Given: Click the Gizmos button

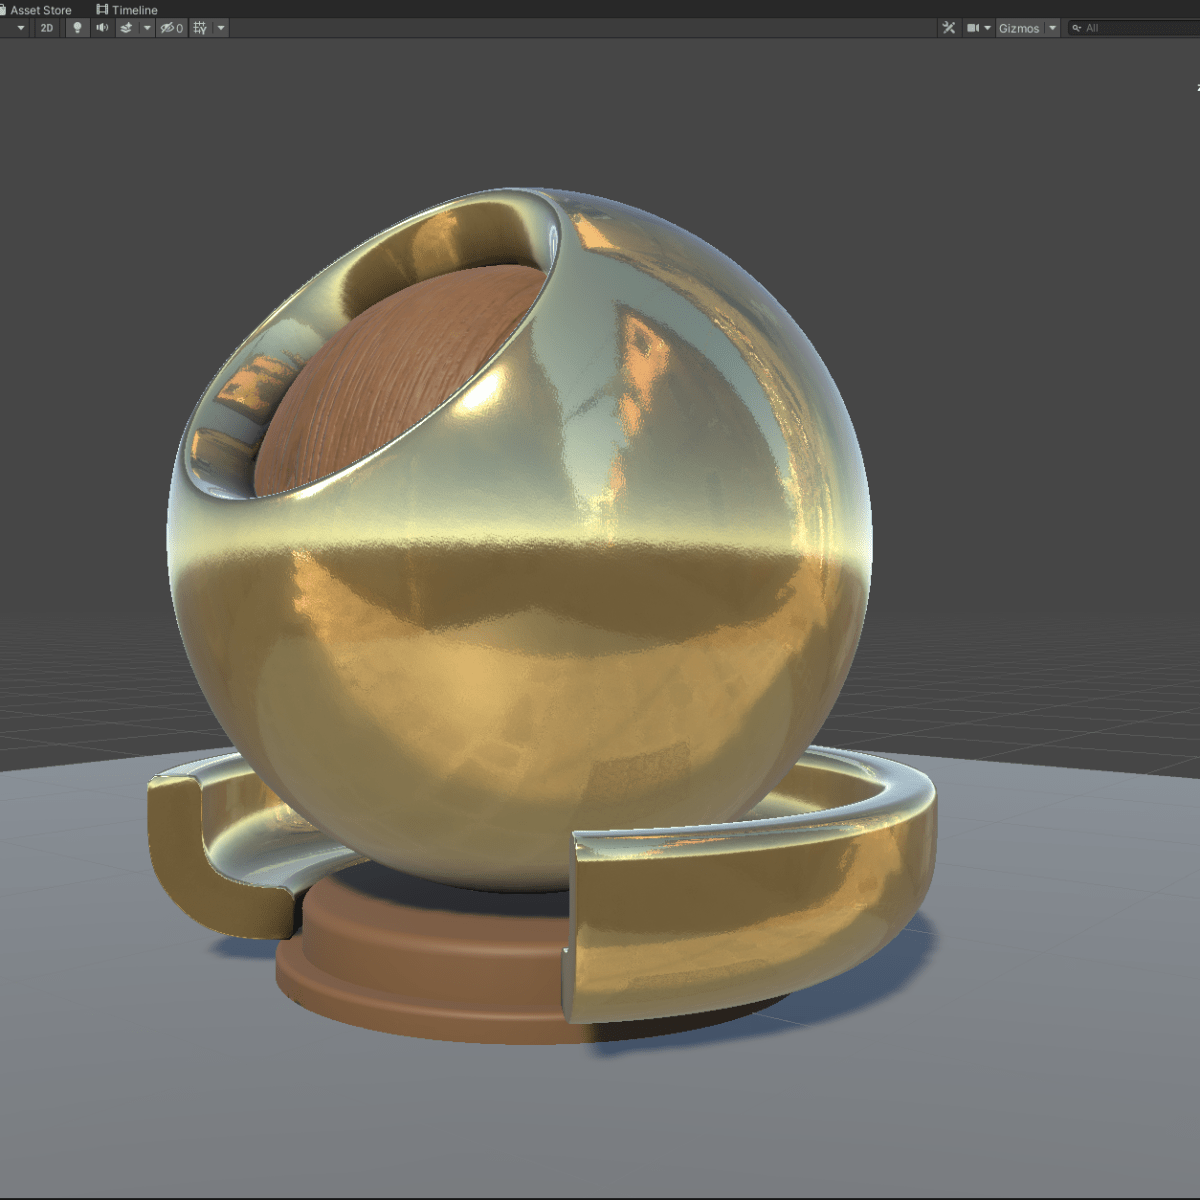Looking at the screenshot, I should [x=1019, y=28].
